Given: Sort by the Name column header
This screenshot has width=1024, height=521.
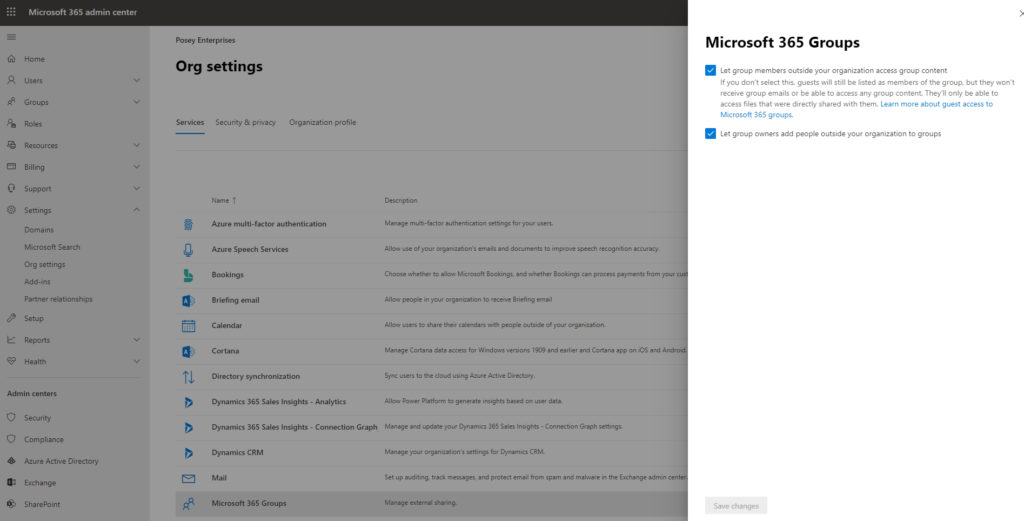Looking at the screenshot, I should [223, 200].
